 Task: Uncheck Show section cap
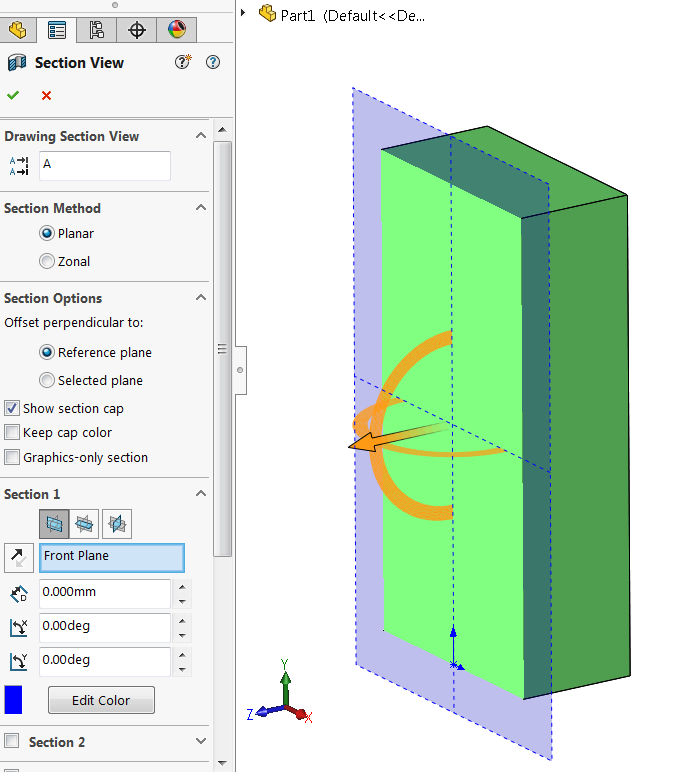point(12,408)
